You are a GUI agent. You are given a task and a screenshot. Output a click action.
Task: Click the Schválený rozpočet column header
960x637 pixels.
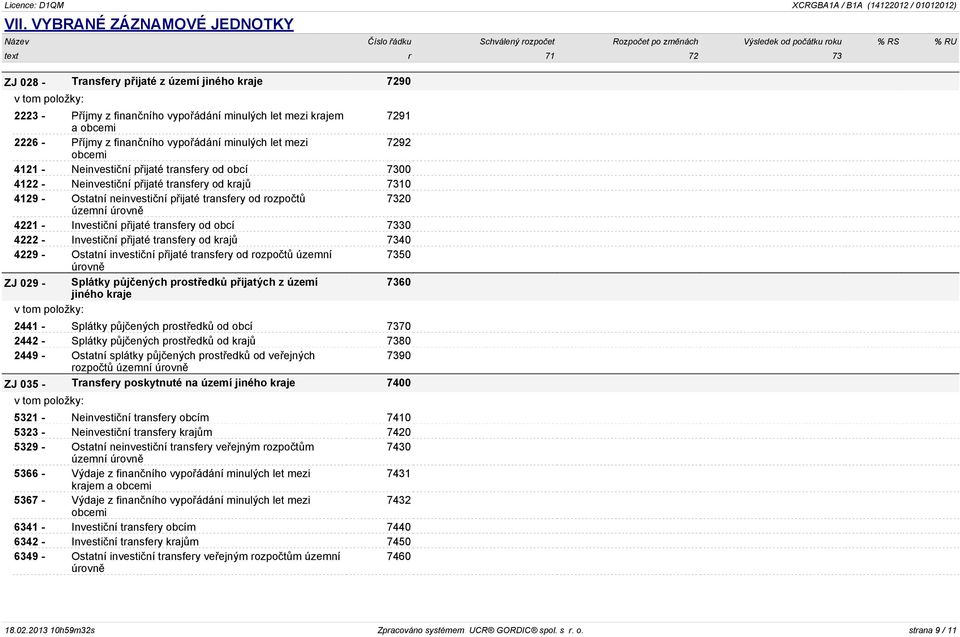pyautogui.click(x=517, y=42)
